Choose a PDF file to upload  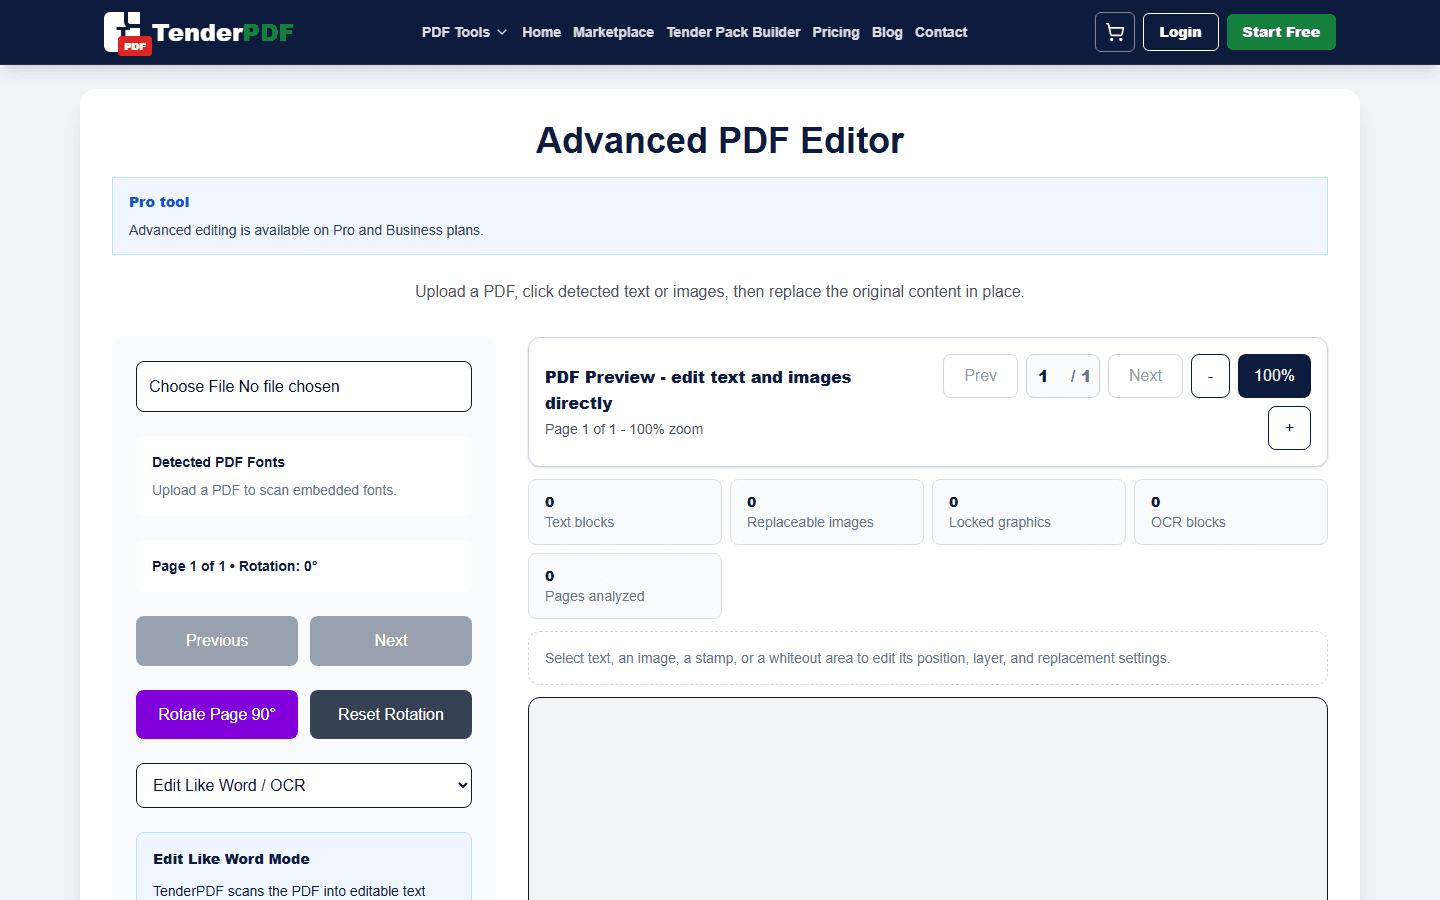[304, 386]
